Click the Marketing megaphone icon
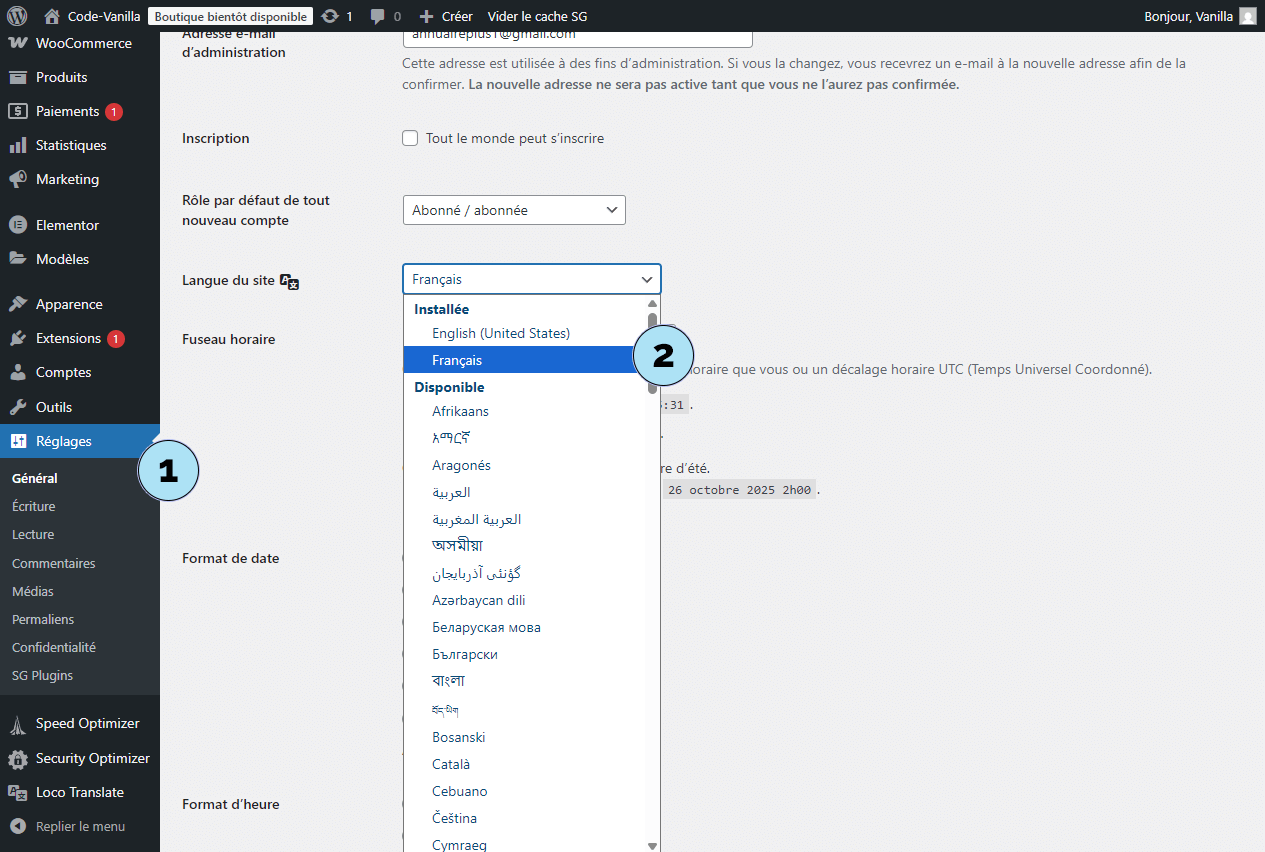The width and height of the screenshot is (1265, 852). (17, 179)
